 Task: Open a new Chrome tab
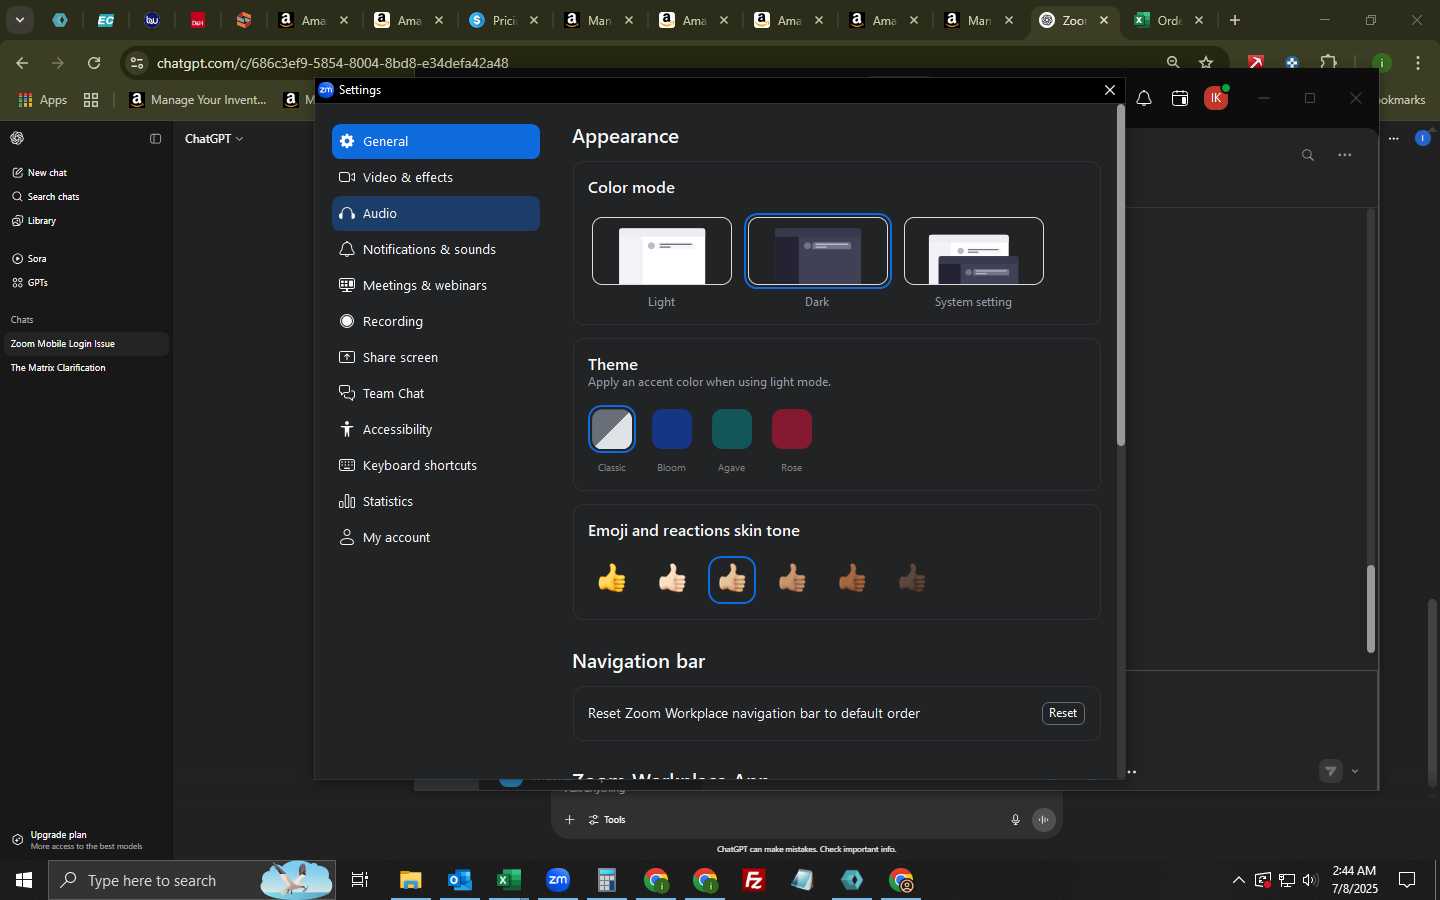point(1235,20)
